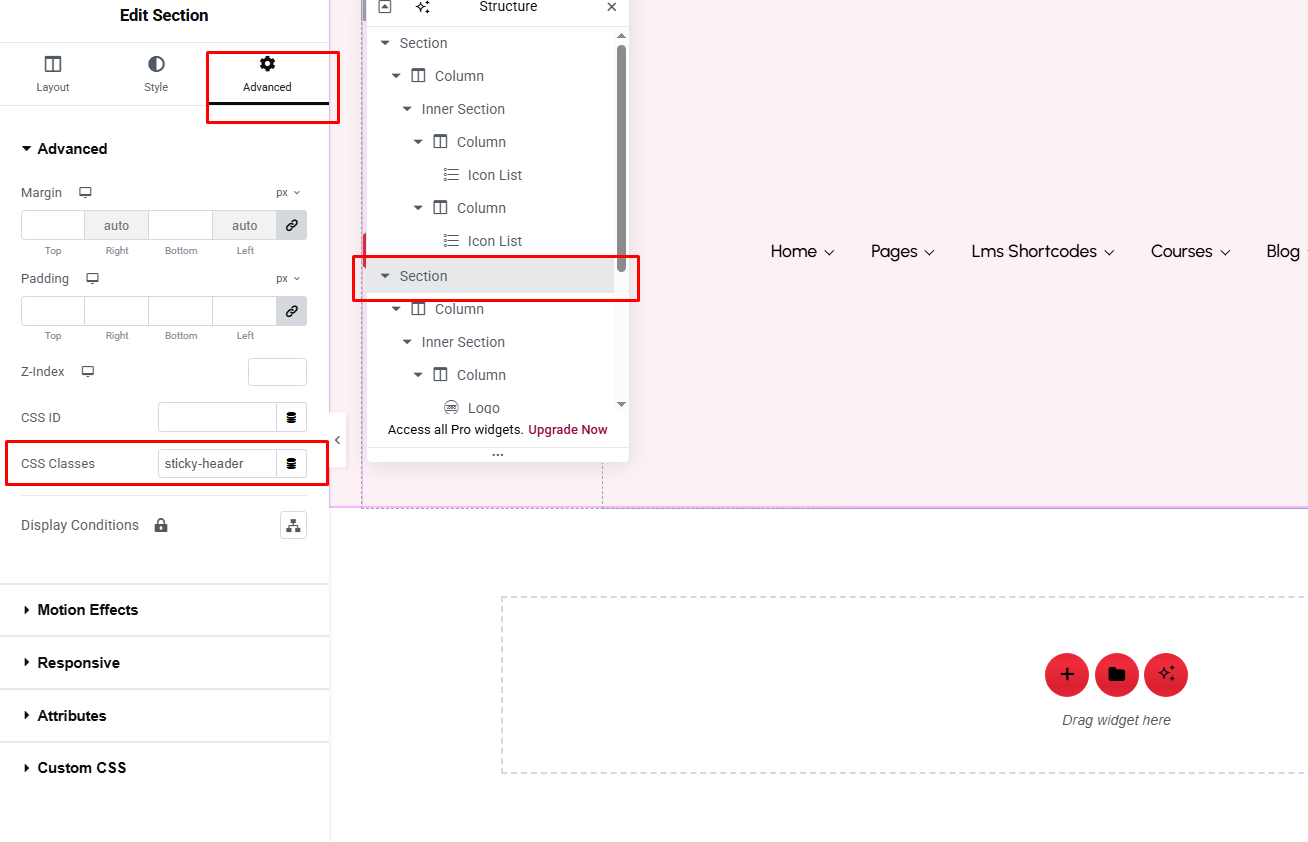This screenshot has height=842, width=1308.
Task: Click the chevron next to Pages
Action: click(x=929, y=253)
